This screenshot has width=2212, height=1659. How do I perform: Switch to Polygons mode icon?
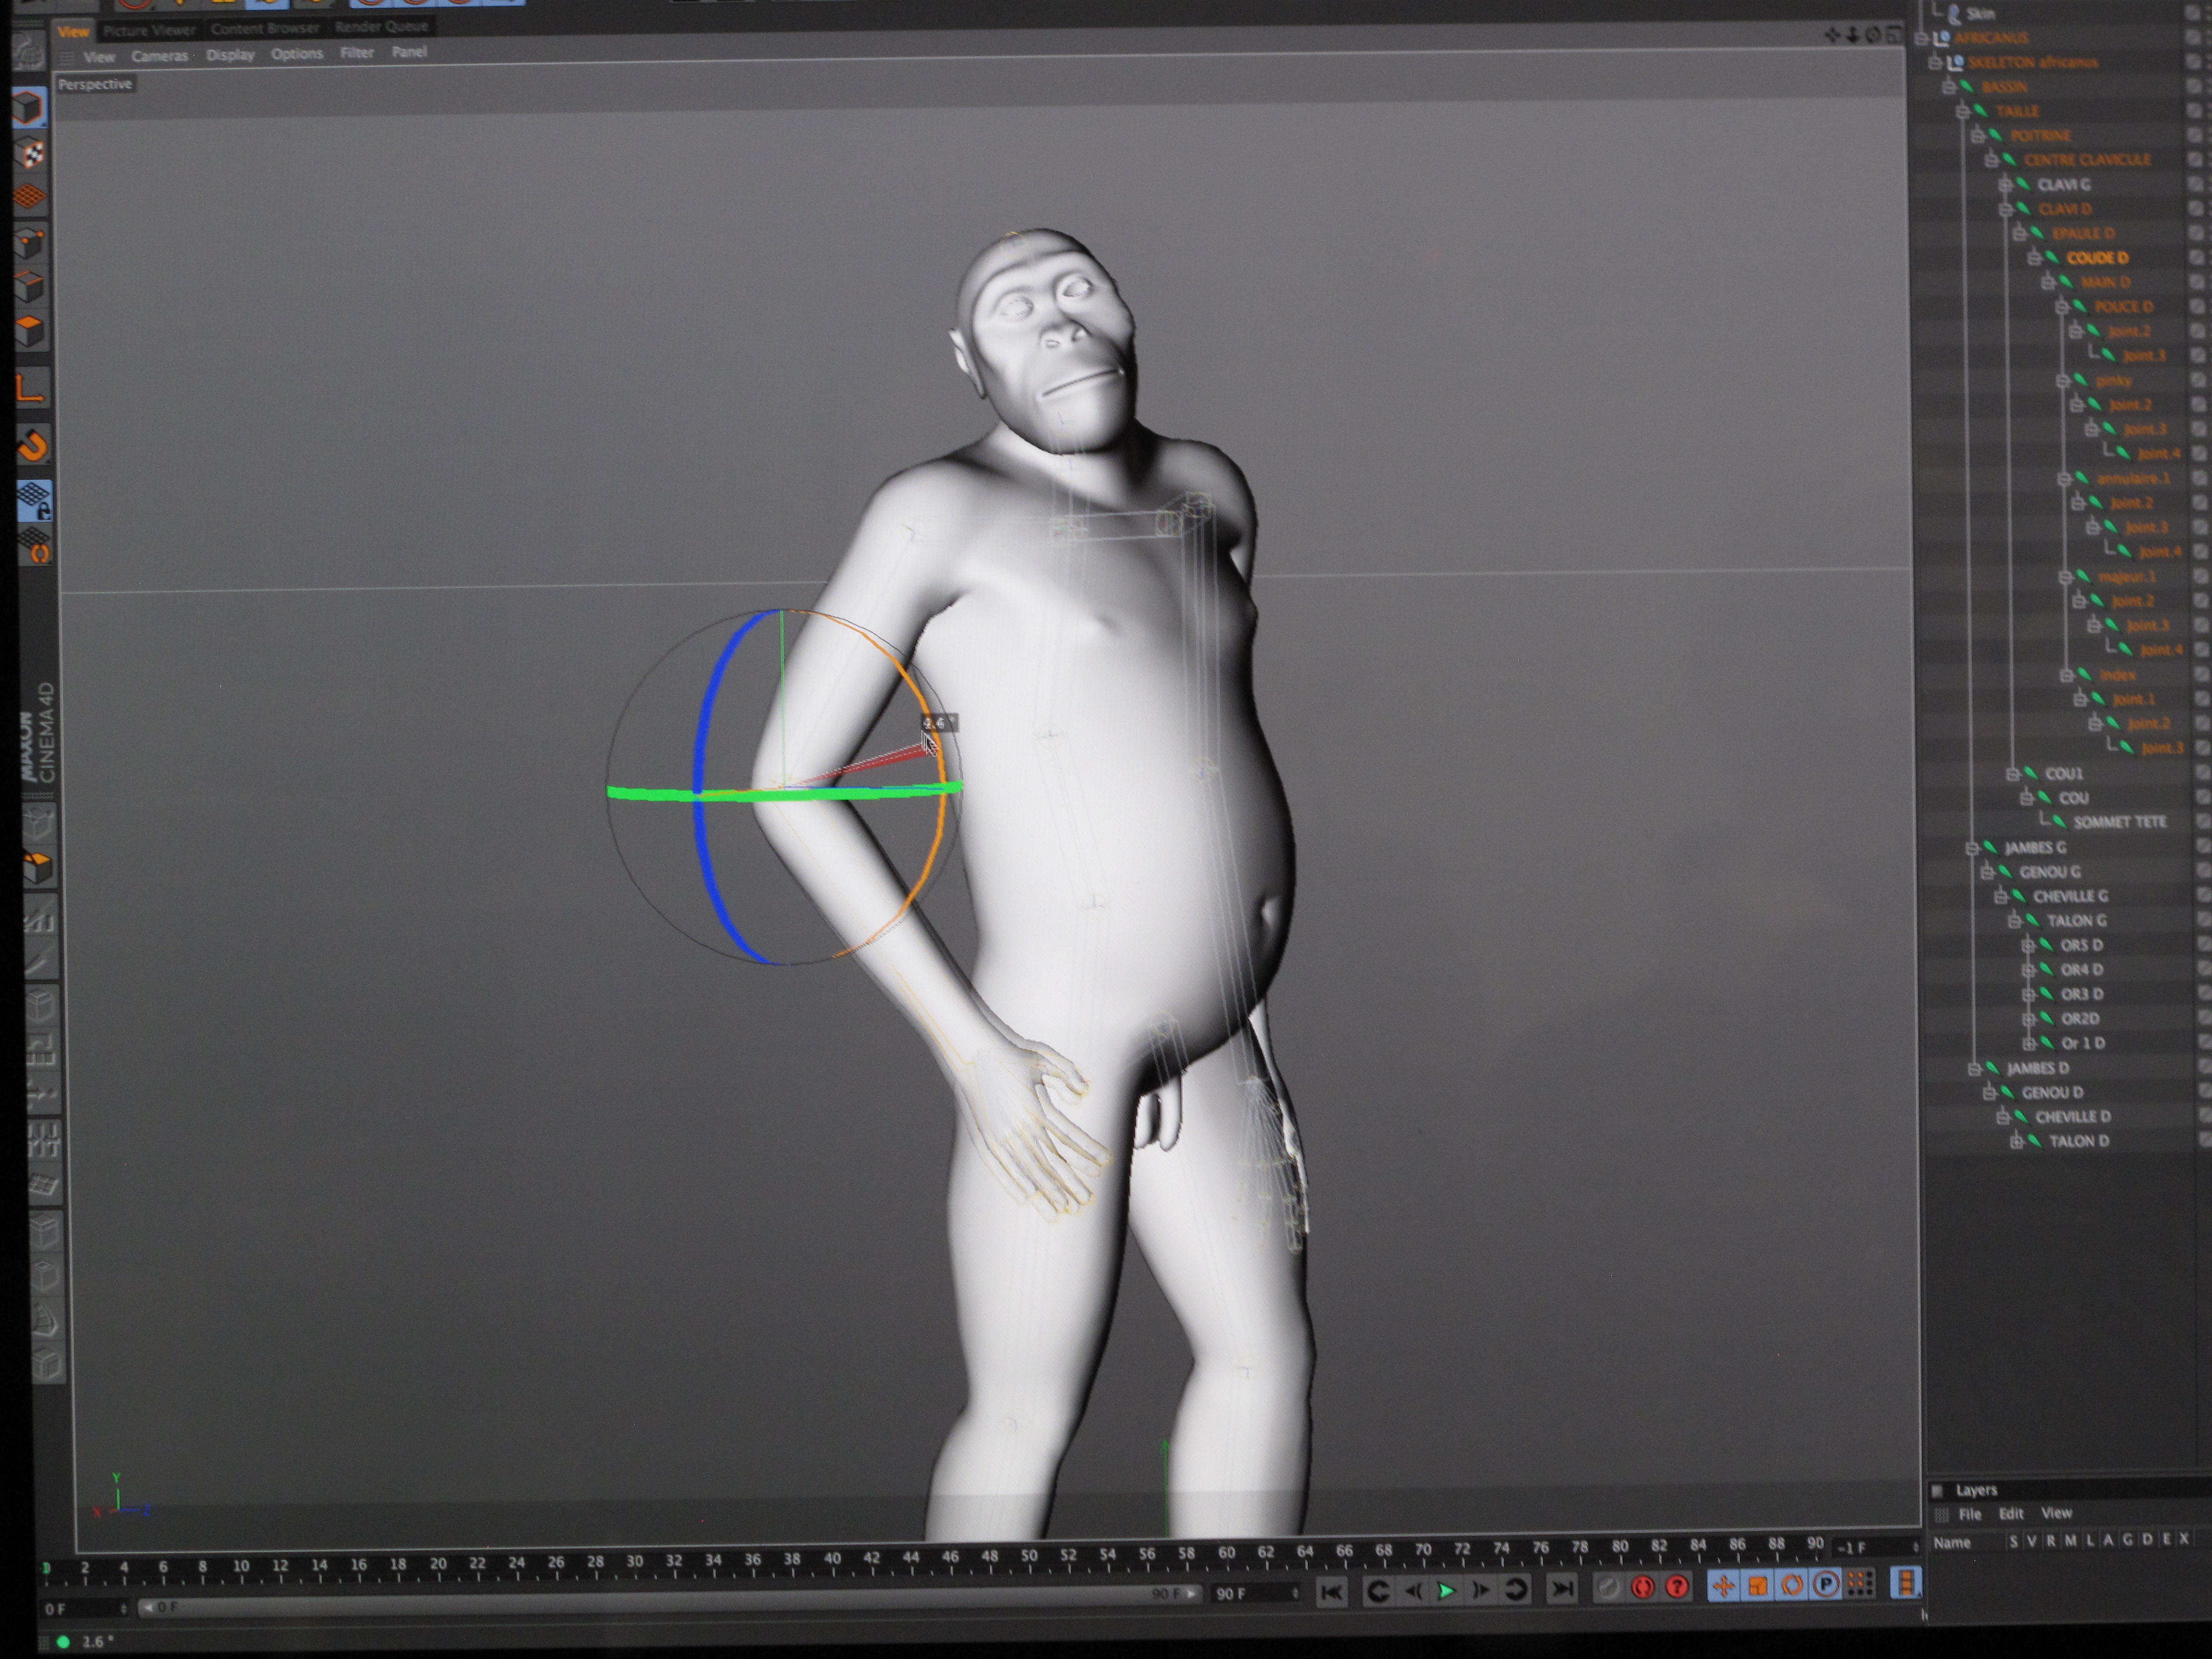pos(30,330)
